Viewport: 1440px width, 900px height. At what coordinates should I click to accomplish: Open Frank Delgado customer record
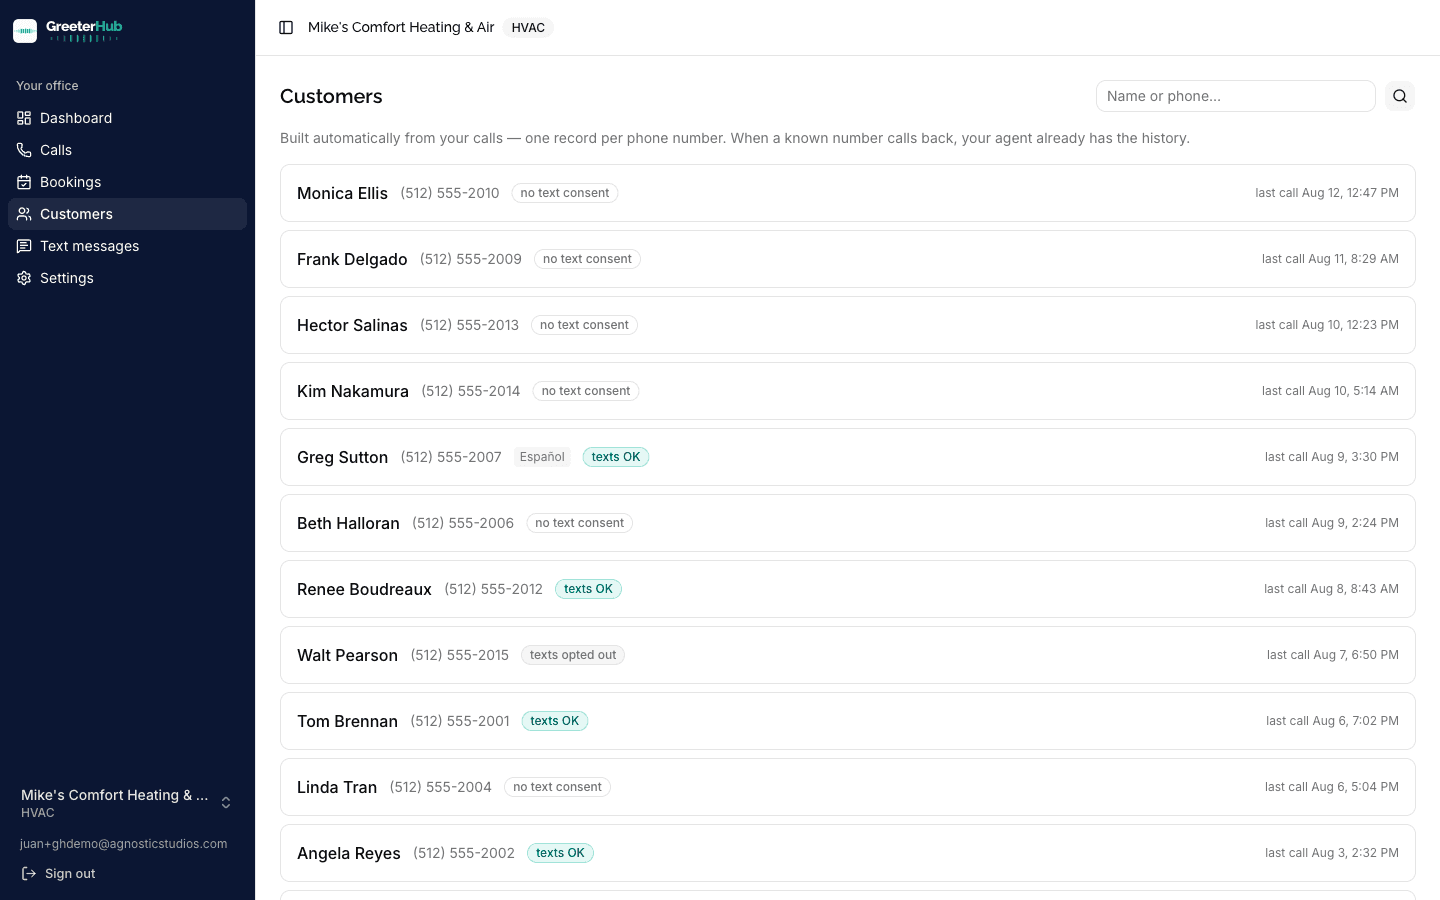[848, 259]
